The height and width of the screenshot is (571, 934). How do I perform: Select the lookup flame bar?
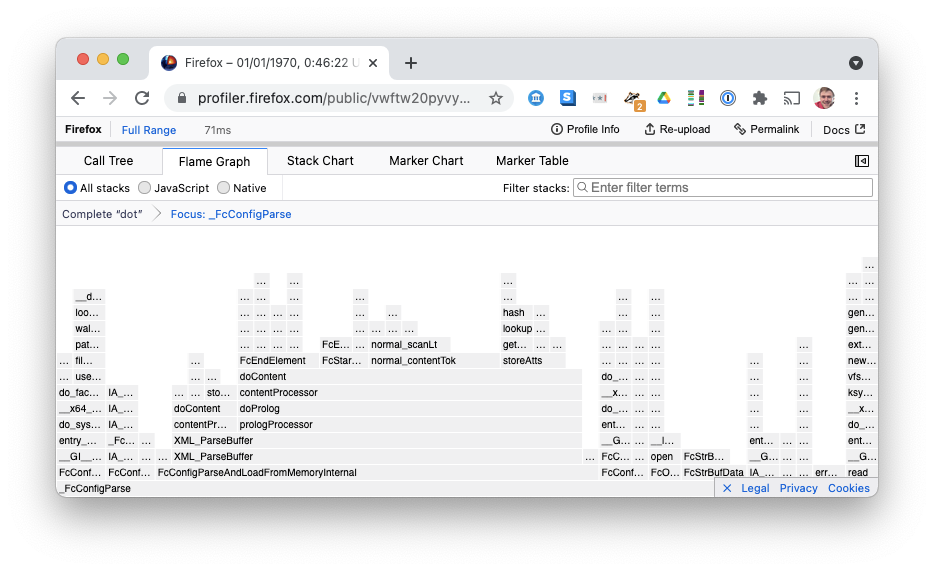pyautogui.click(x=517, y=328)
